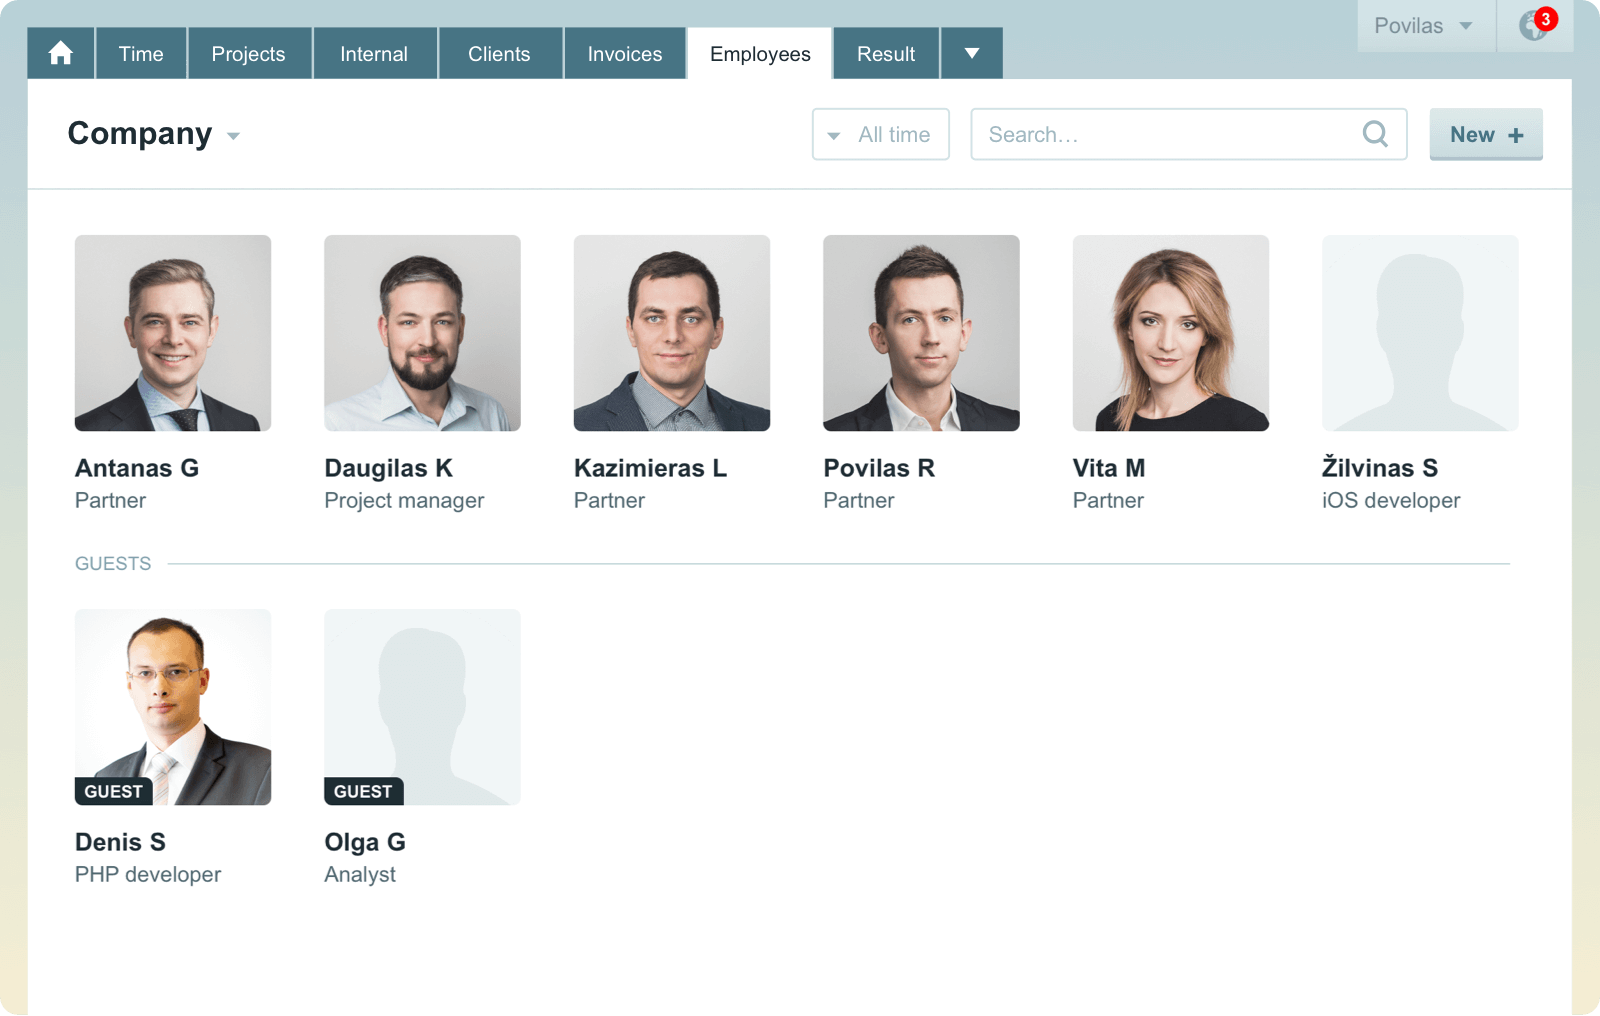
Task: Click the Search input field
Action: click(1150, 133)
